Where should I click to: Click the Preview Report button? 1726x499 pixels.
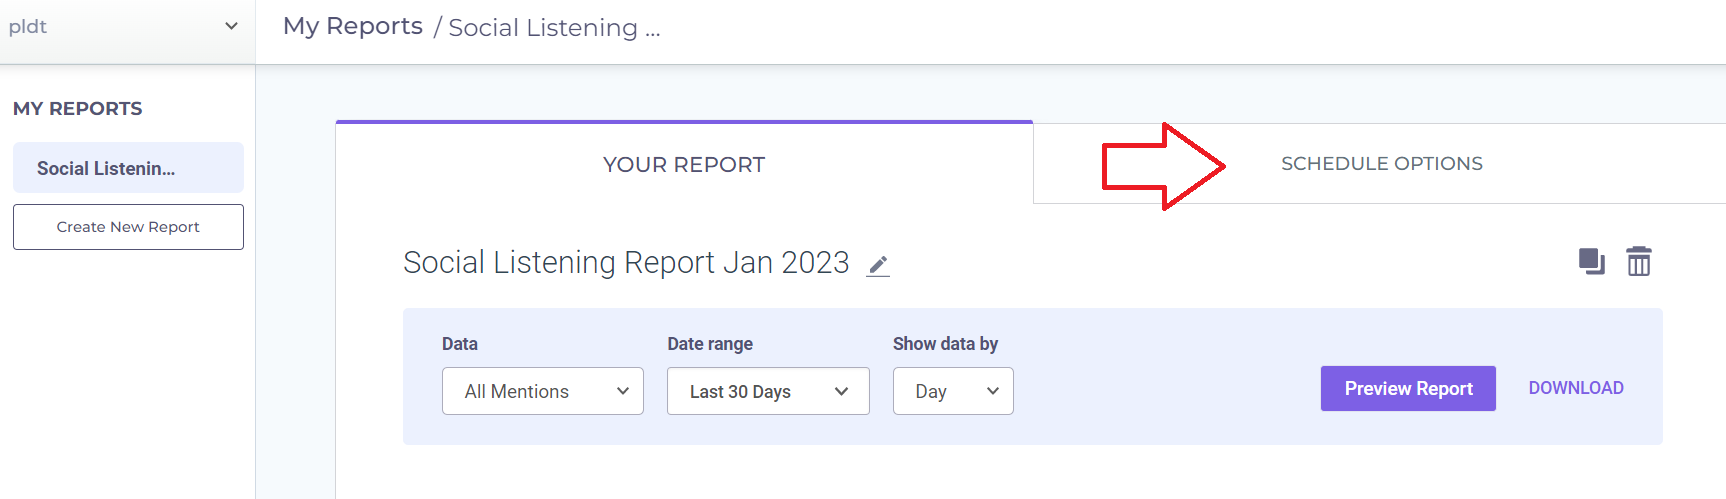pyautogui.click(x=1408, y=388)
